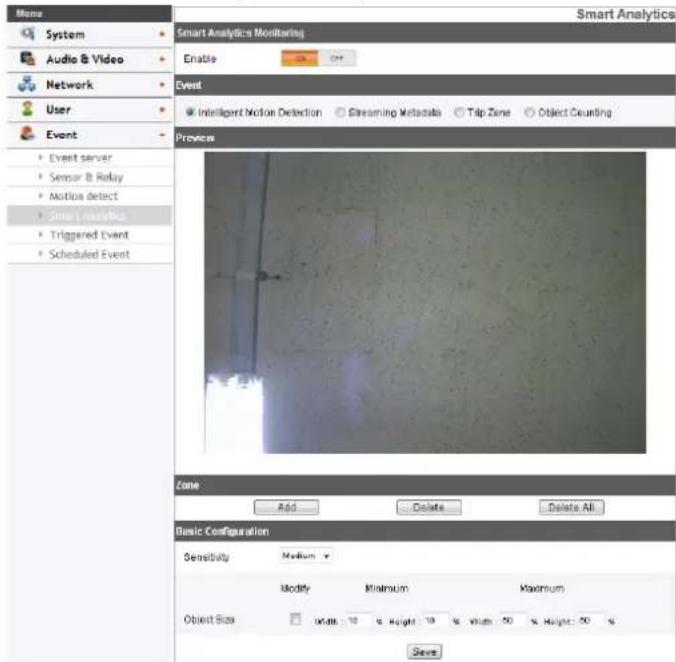Select Object Counting radio button
This screenshot has width=676, height=662.
[530, 112]
